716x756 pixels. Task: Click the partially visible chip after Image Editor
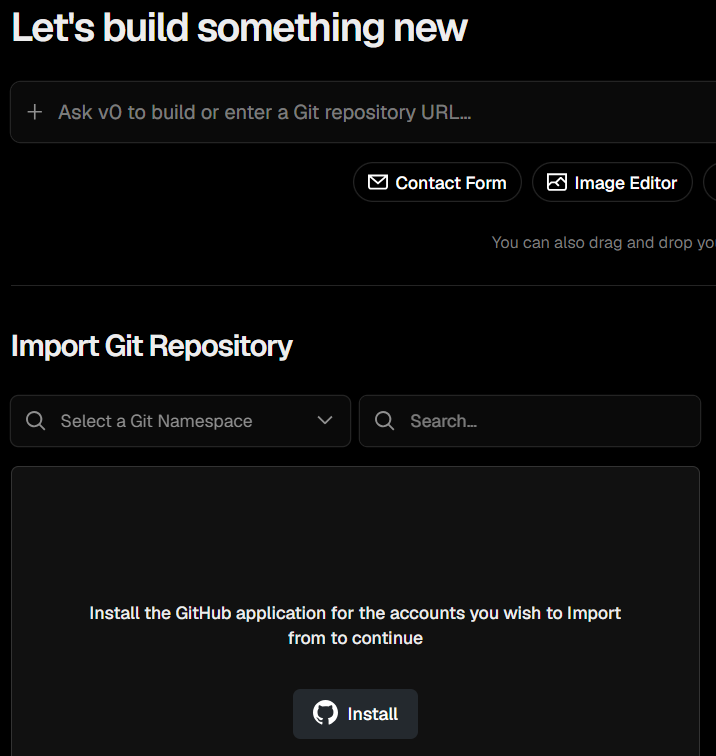[x=710, y=182]
